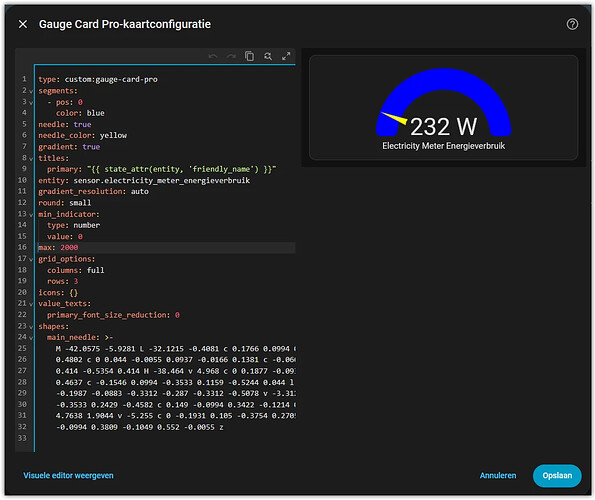The image size is (595, 500).
Task: Open search and replace in code editor
Action: tap(268, 56)
